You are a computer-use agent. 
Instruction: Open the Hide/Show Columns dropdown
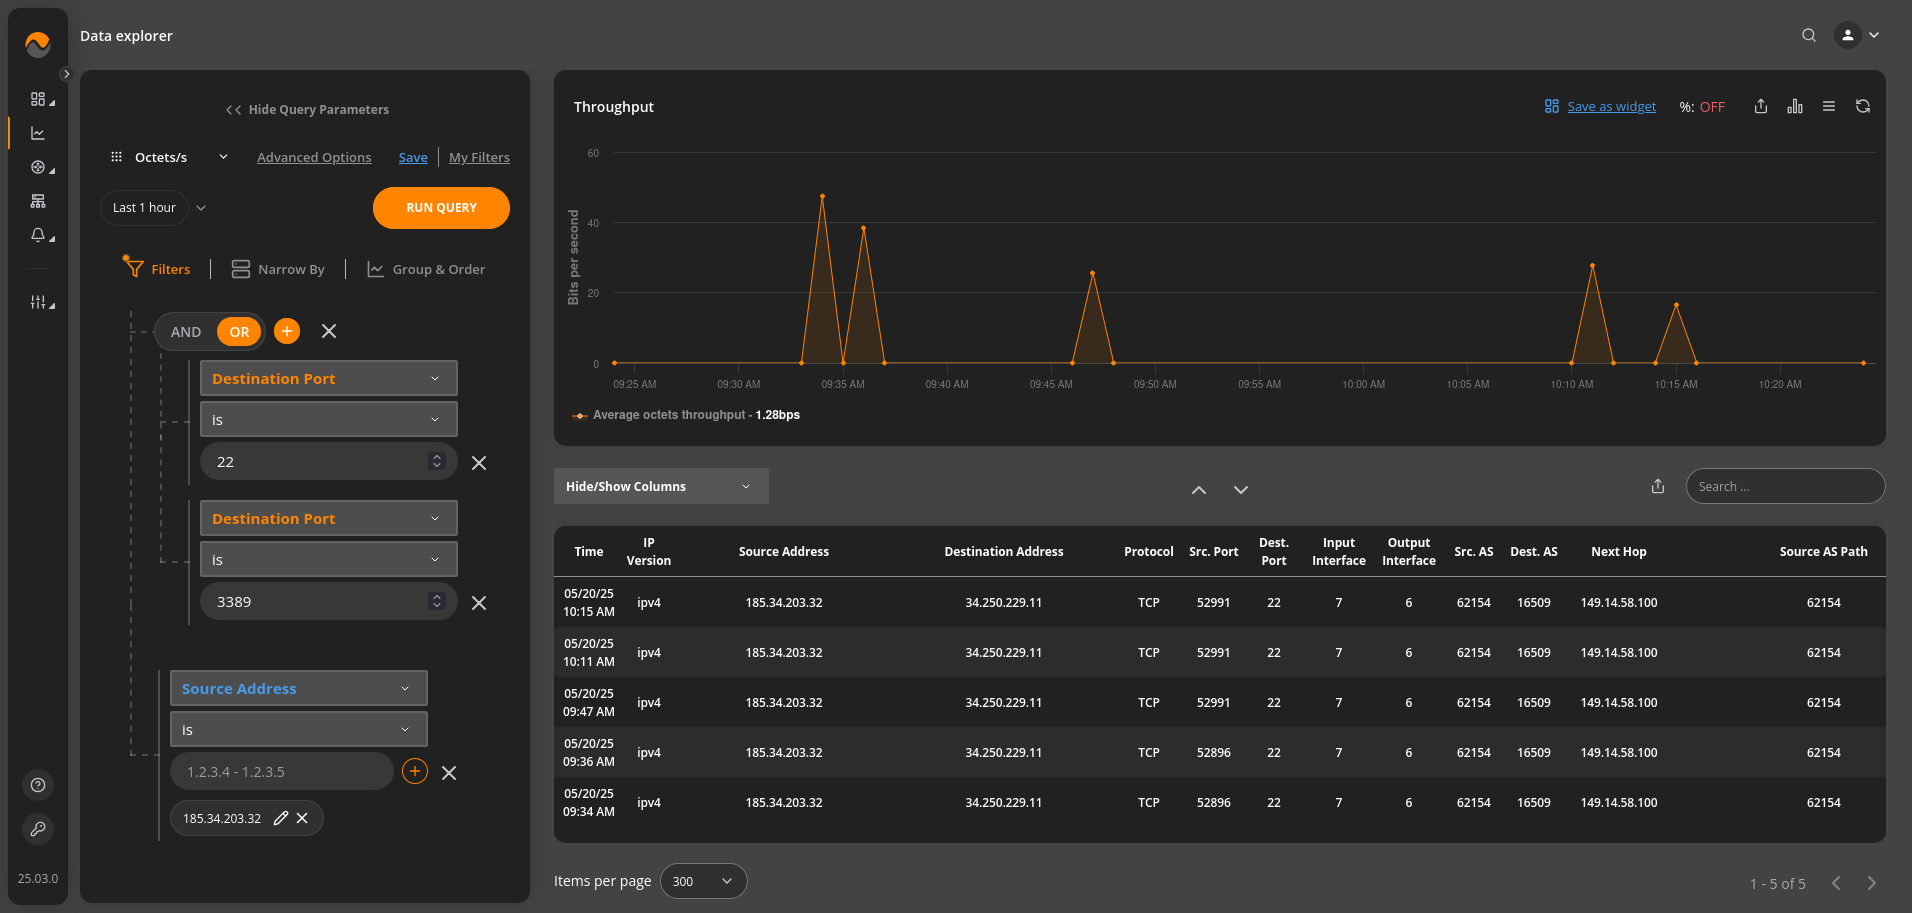[x=660, y=486]
